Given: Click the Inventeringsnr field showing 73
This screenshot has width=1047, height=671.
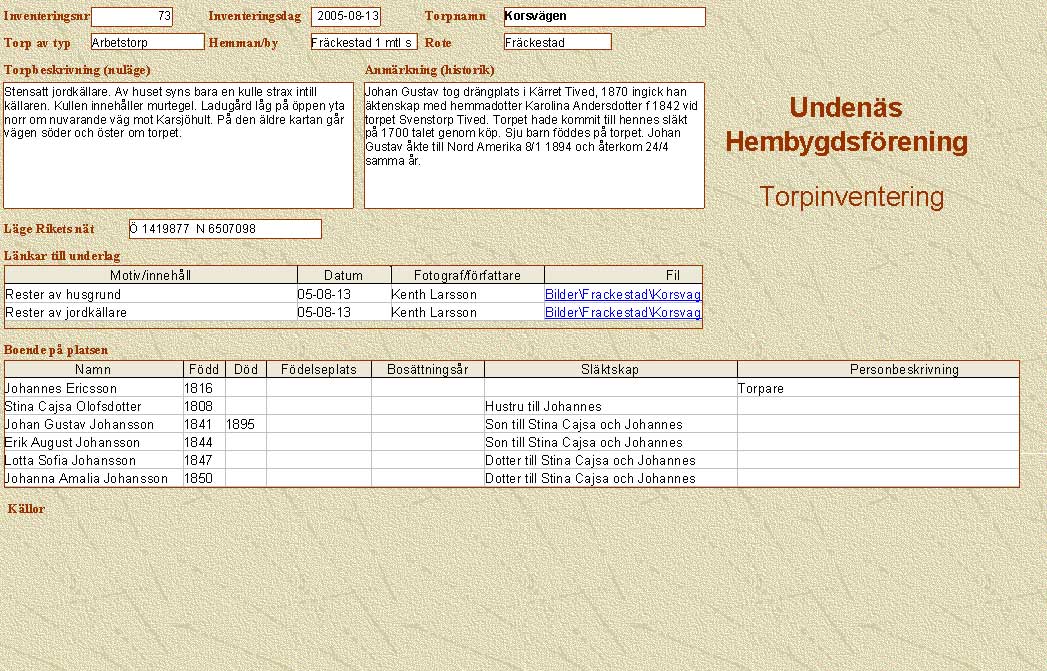Looking at the screenshot, I should 132,16.
